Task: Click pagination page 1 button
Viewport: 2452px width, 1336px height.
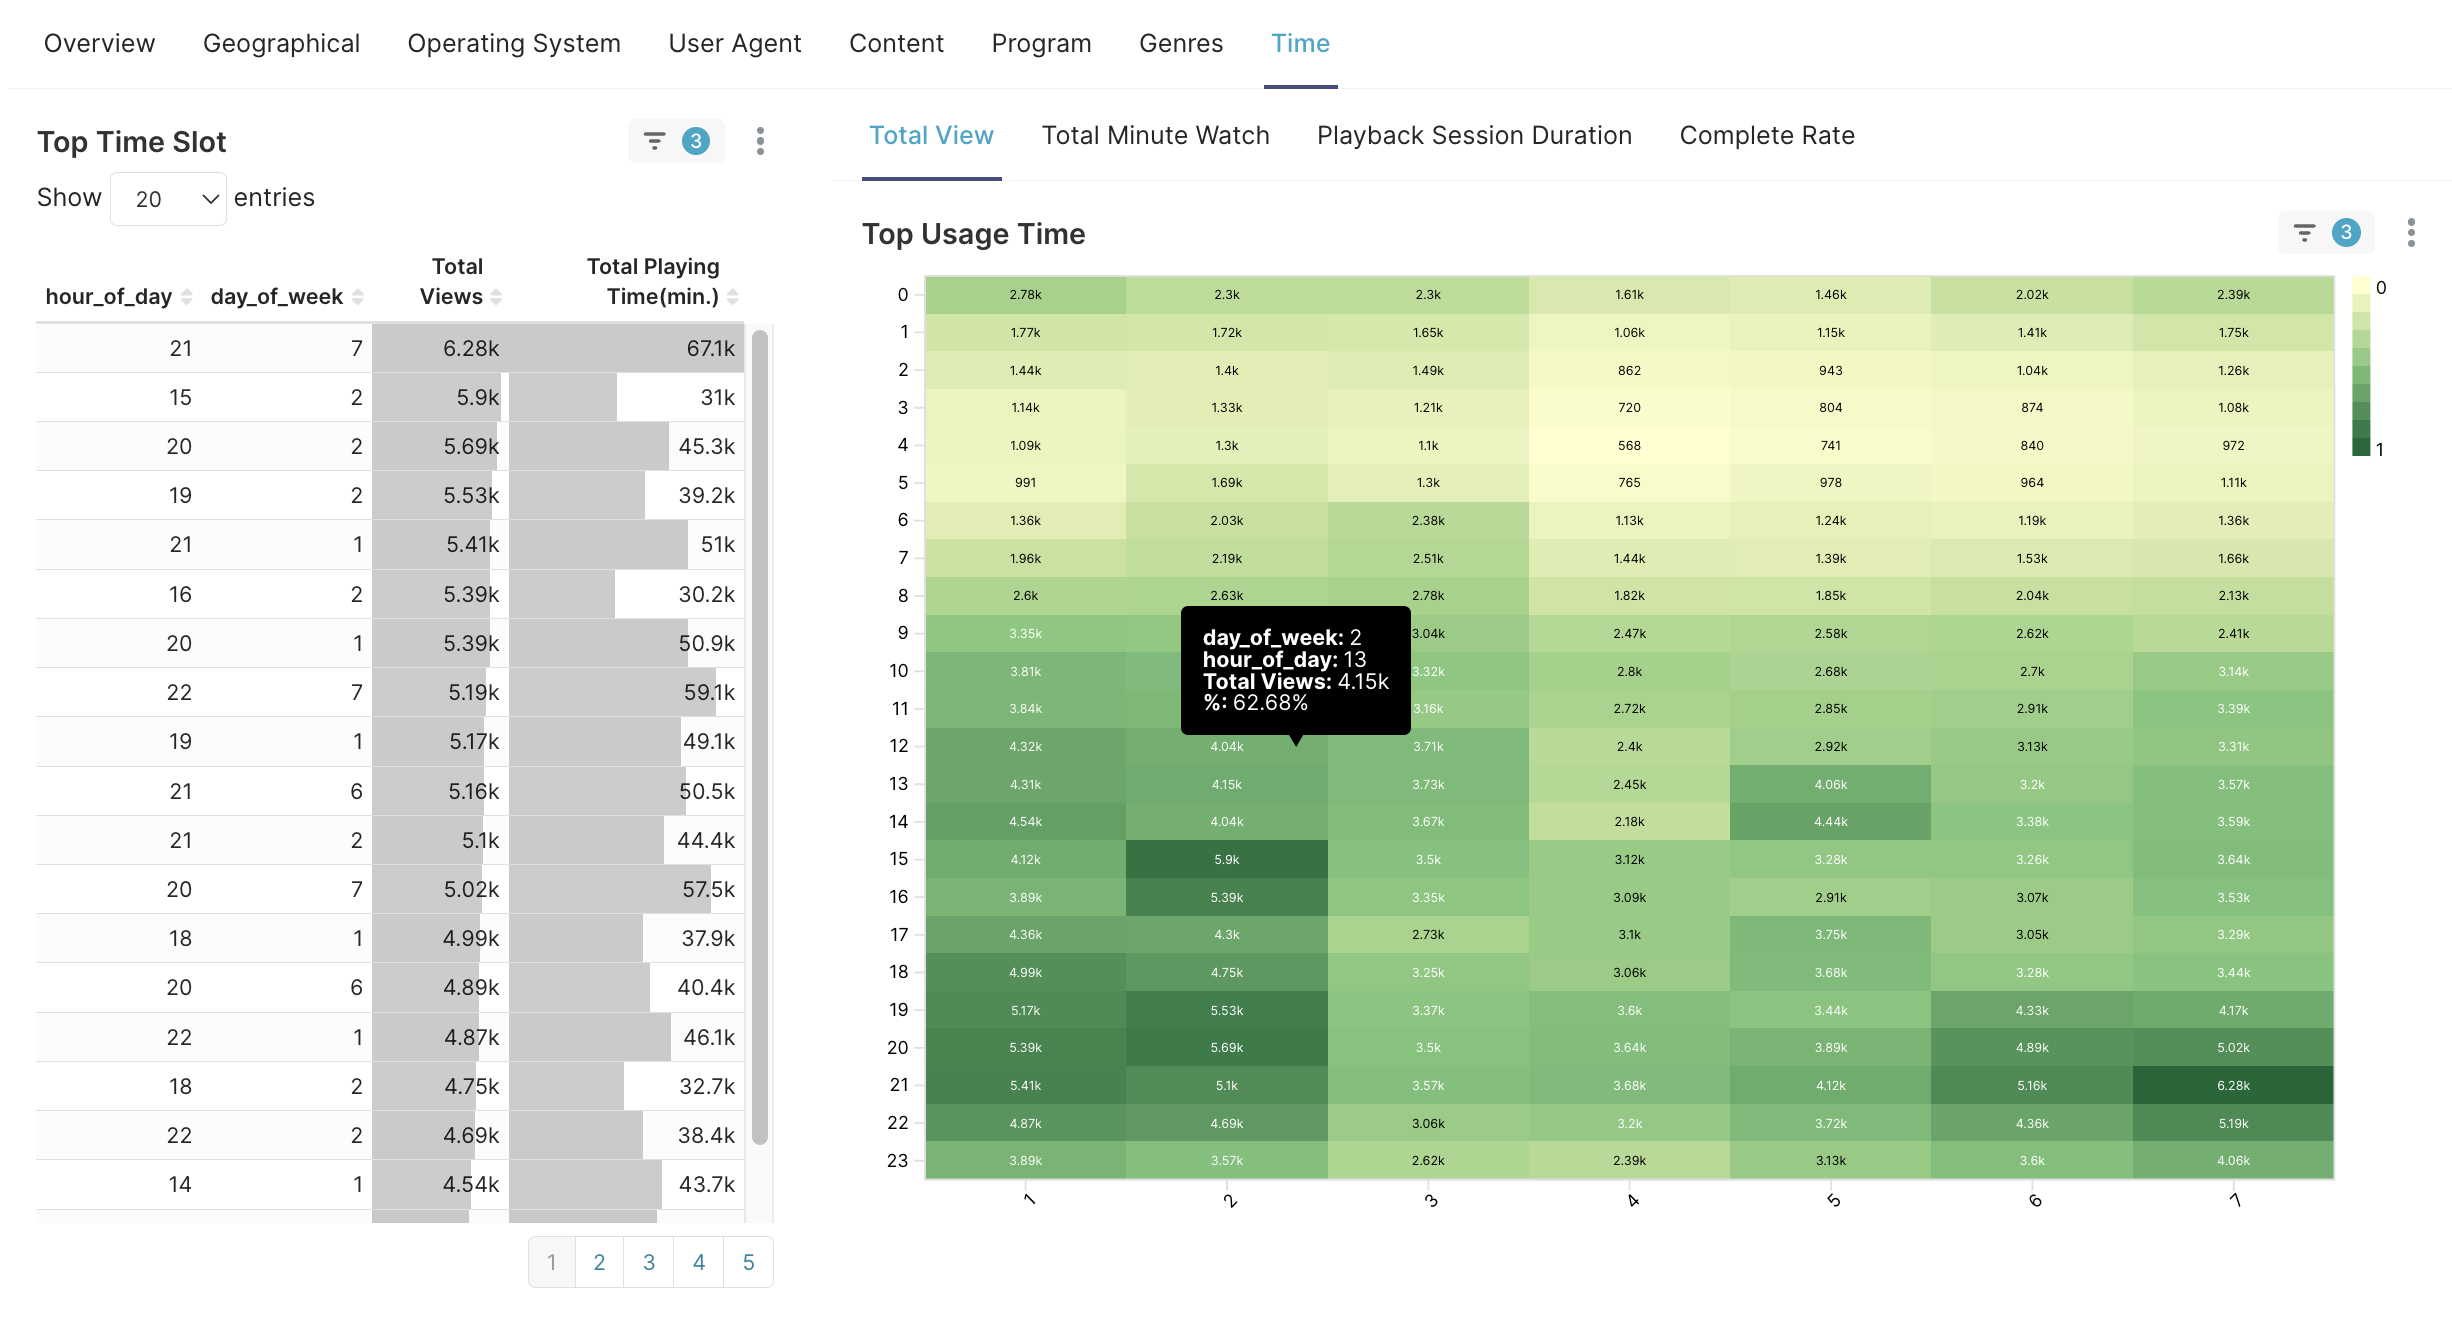Action: (x=552, y=1262)
